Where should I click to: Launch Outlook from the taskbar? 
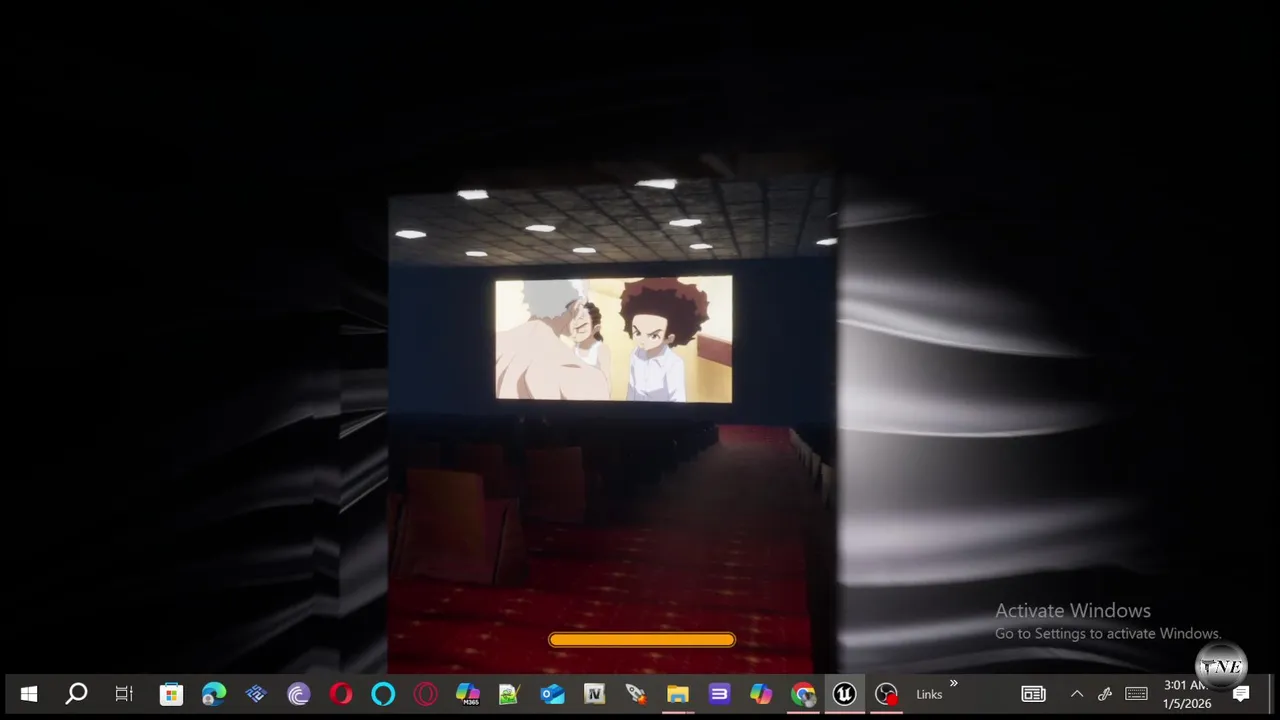tap(553, 694)
